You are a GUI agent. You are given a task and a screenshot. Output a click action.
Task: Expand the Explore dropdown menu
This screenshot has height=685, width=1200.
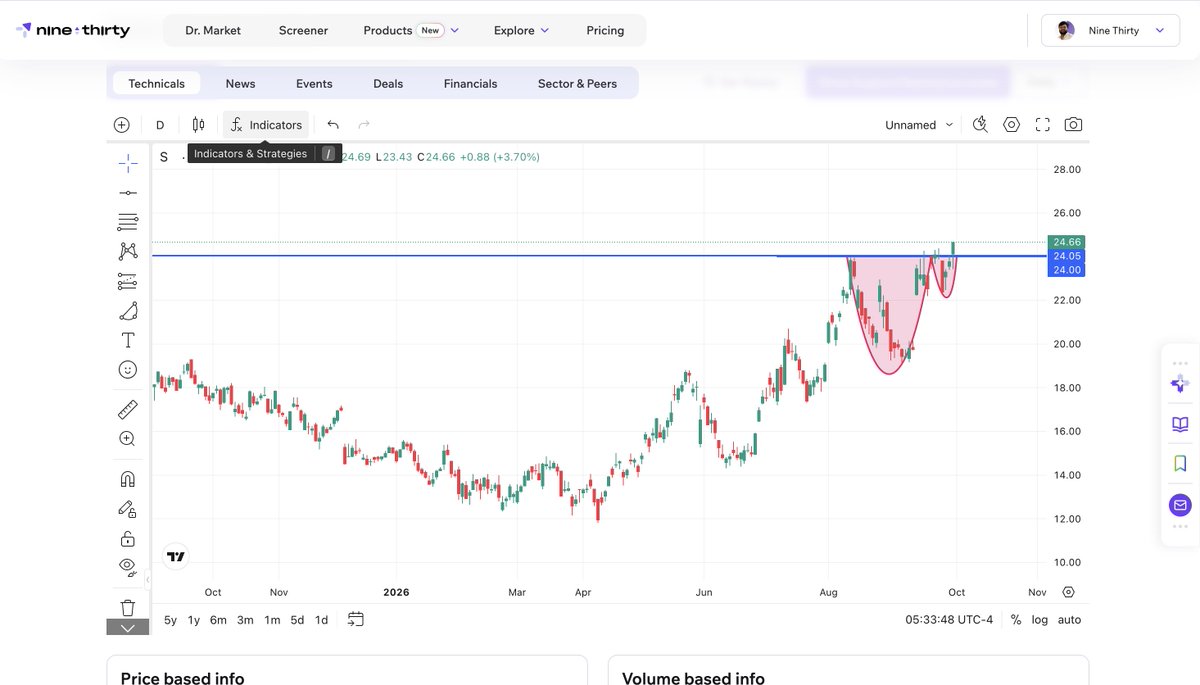[521, 30]
